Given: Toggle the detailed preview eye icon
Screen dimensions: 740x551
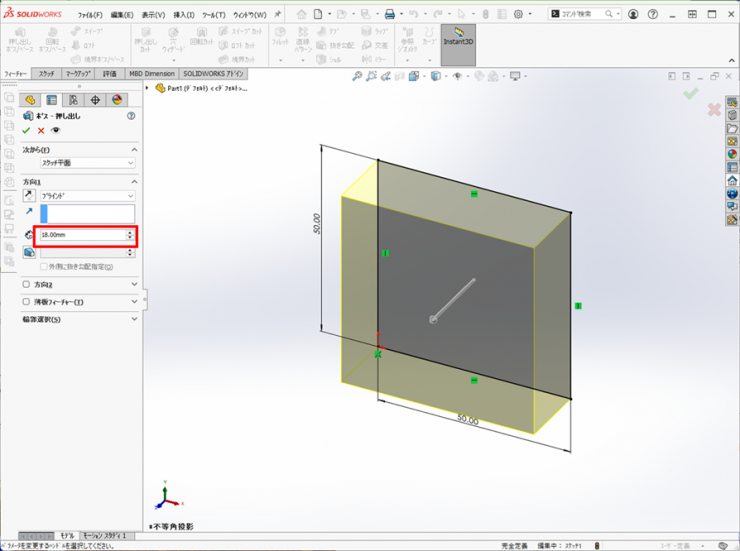Looking at the screenshot, I should [56, 130].
